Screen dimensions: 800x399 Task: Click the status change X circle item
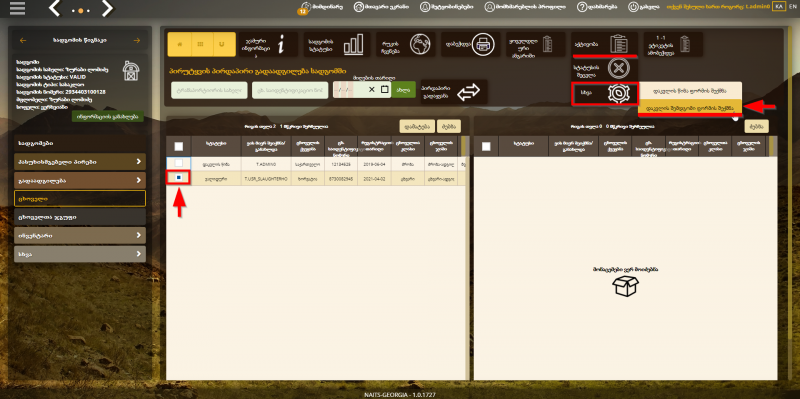point(605,68)
